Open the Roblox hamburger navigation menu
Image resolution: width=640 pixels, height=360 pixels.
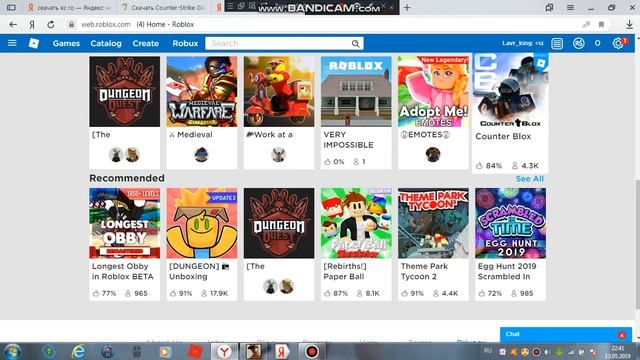[12, 43]
